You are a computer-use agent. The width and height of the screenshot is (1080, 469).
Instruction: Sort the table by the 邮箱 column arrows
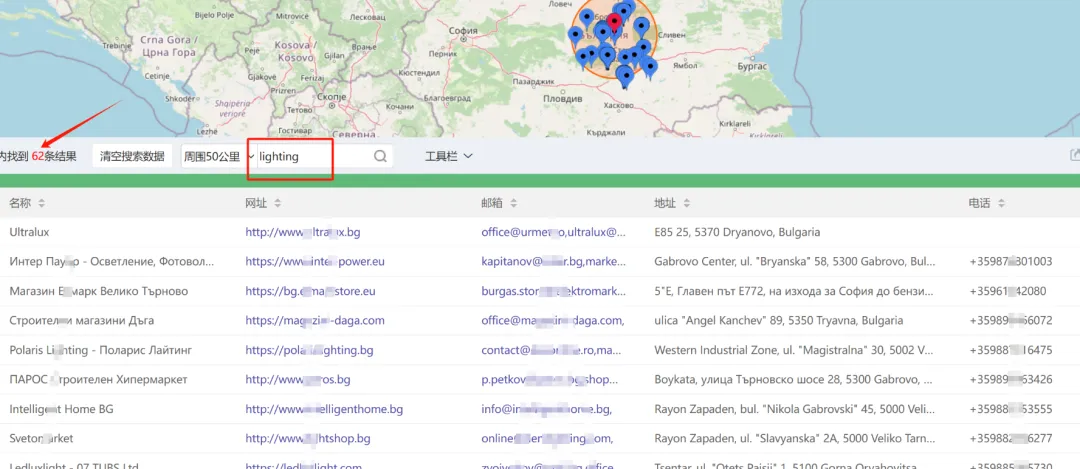click(x=514, y=203)
